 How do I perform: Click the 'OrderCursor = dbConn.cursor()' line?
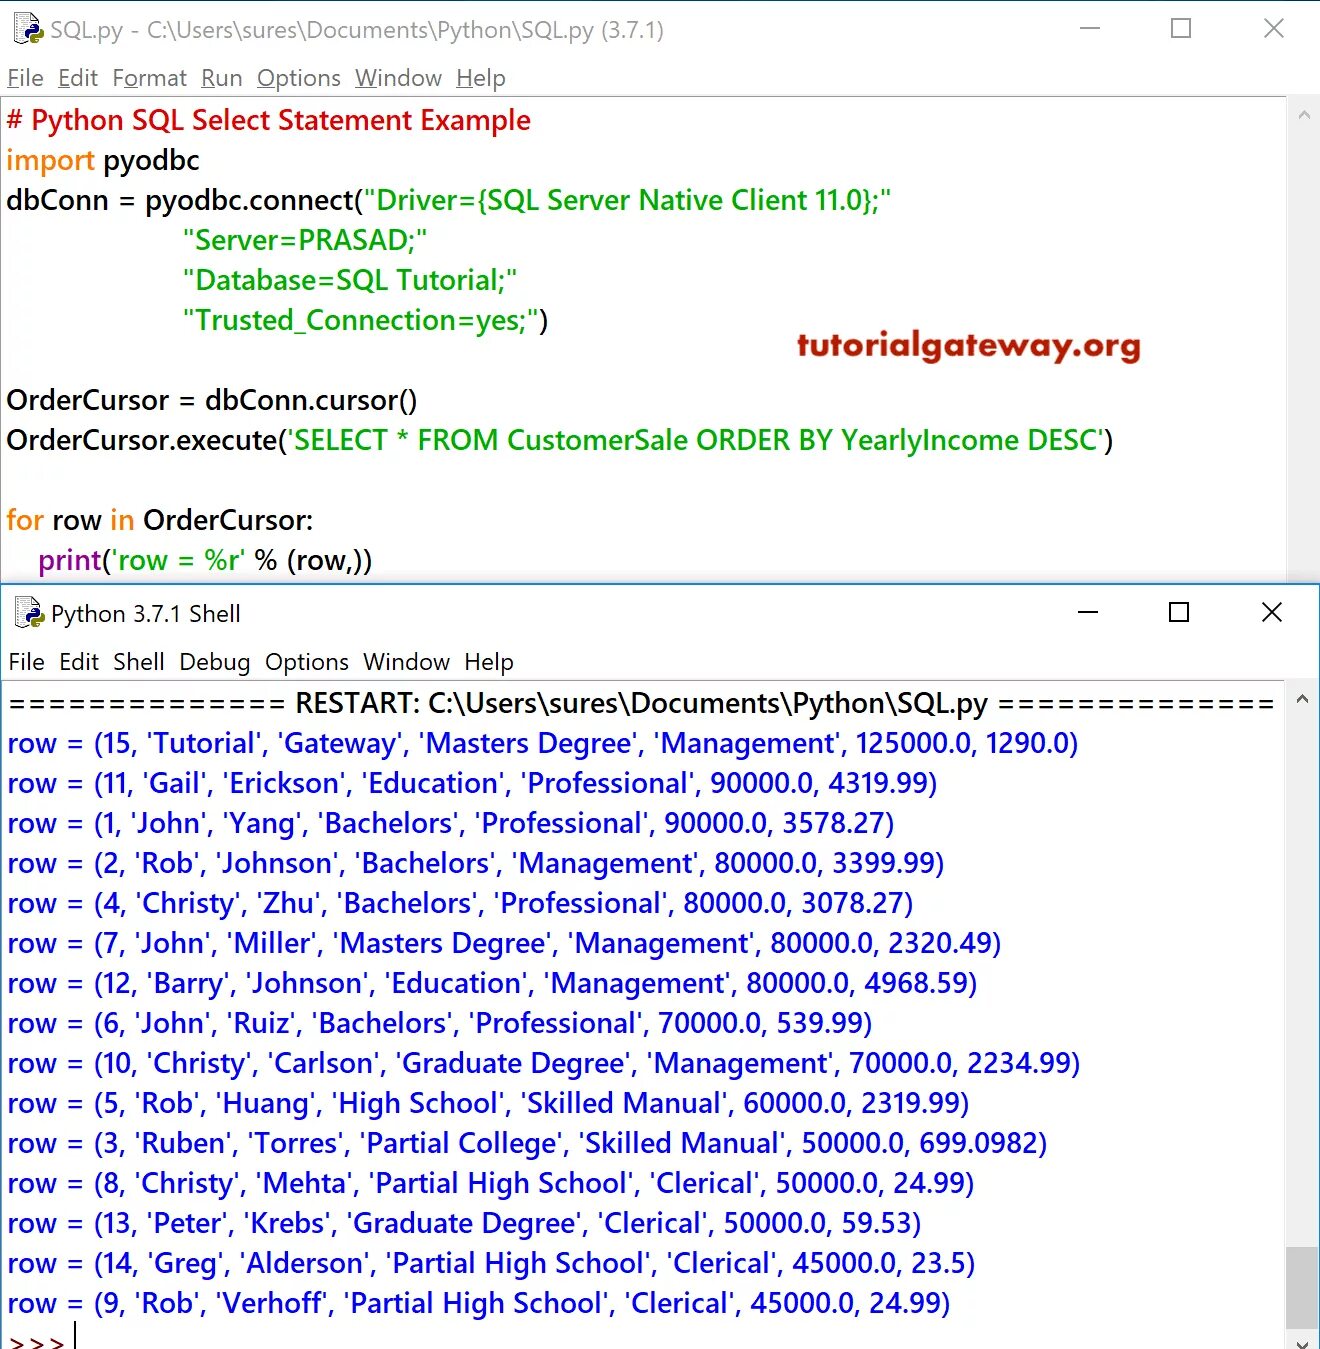click(x=211, y=400)
